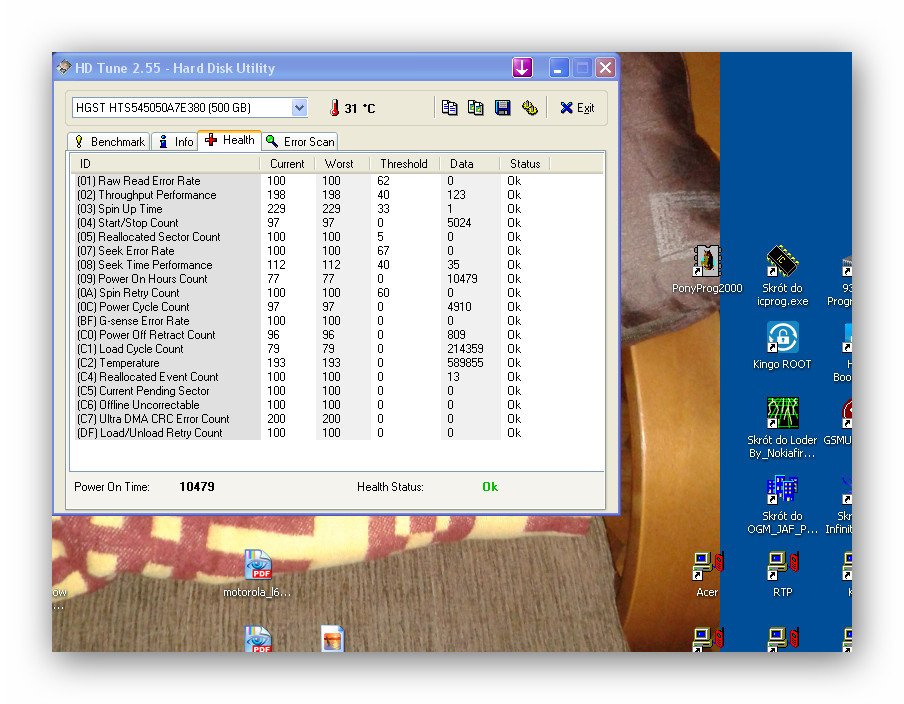This screenshot has height=704, width=904.
Task: Open the Skrót do OGM_JAF_P desktop shortcut
Action: click(x=782, y=505)
